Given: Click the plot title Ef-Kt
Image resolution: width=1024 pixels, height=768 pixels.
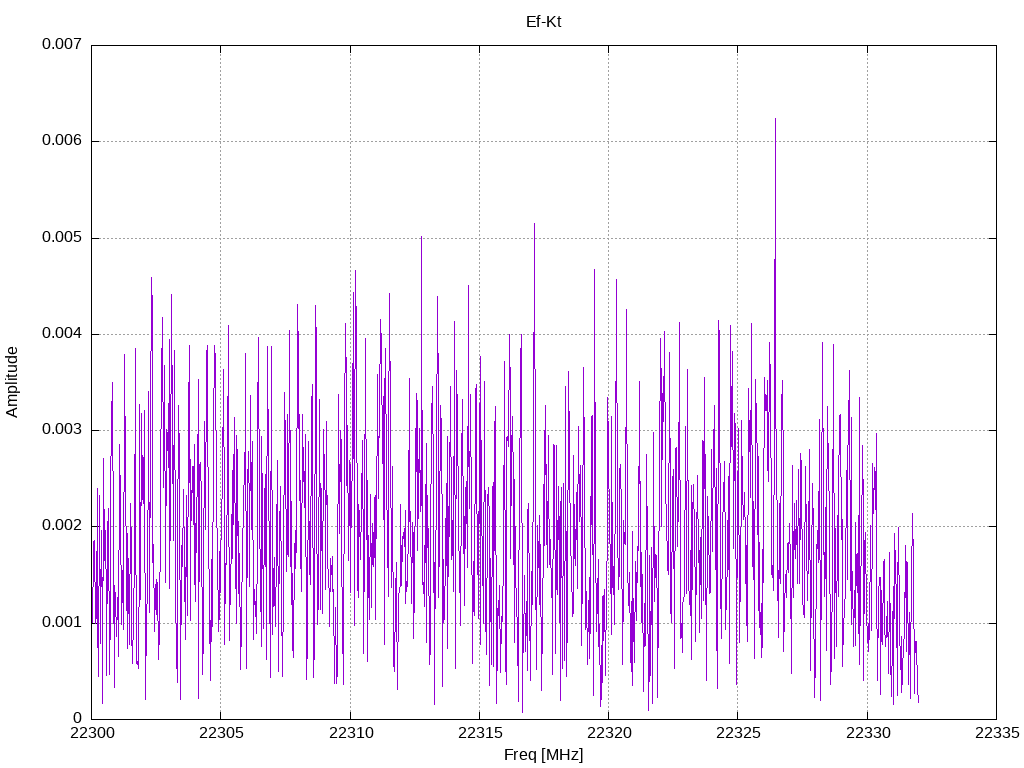Looking at the screenshot, I should [x=543, y=22].
